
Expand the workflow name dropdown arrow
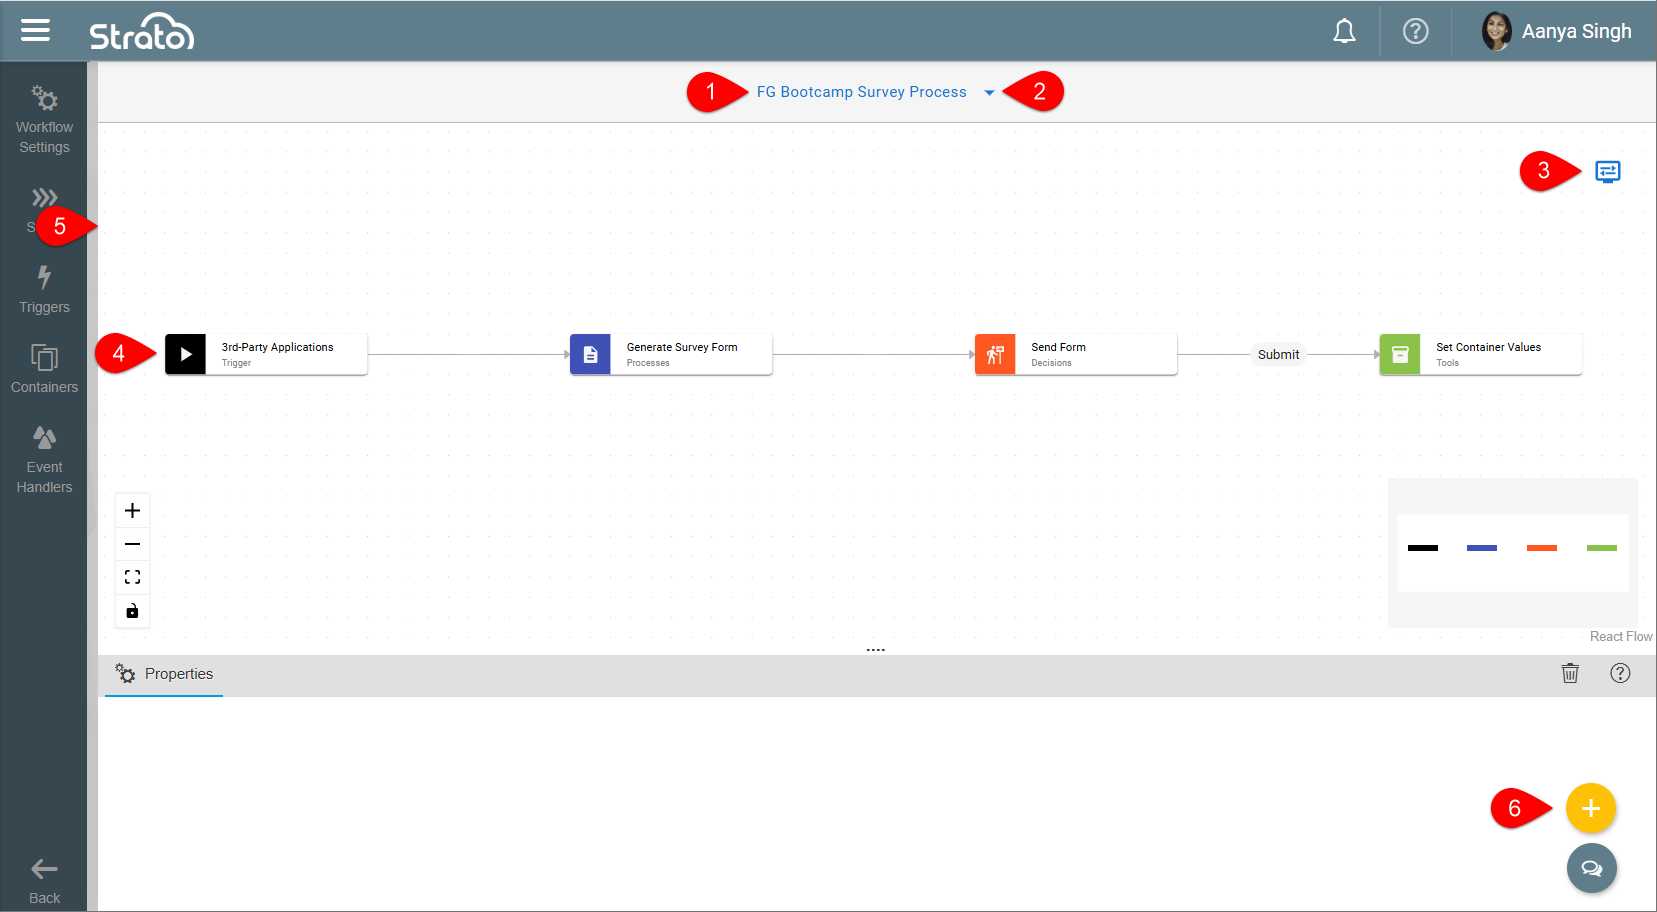(989, 93)
